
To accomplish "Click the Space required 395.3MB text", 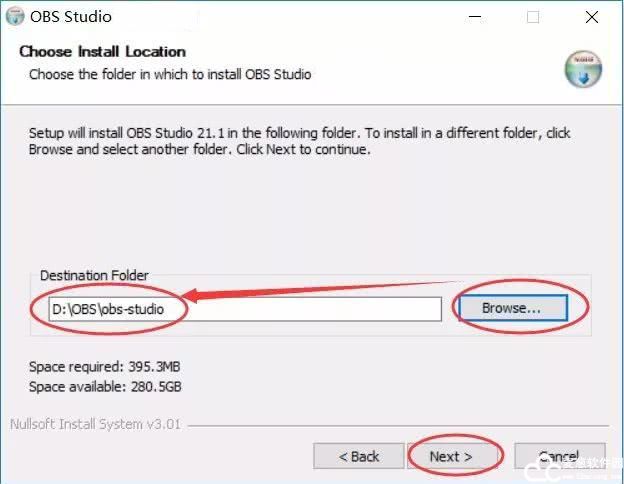I will click(104, 367).
